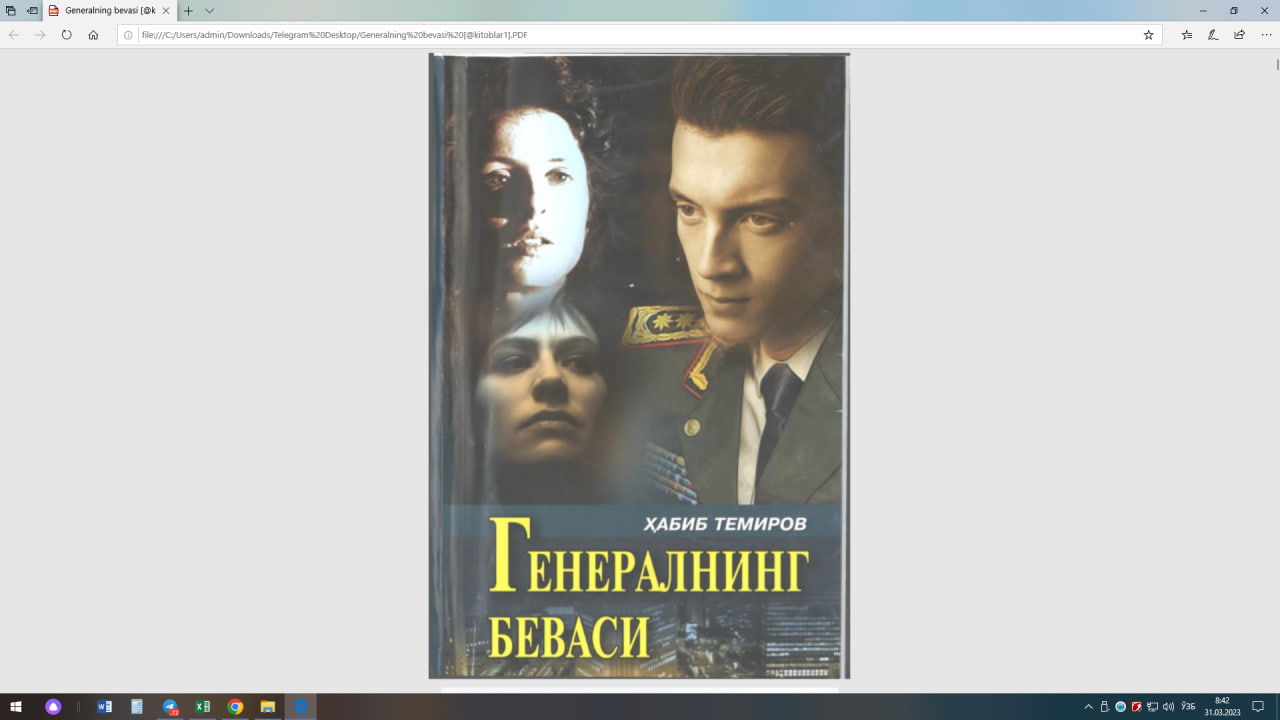1280x720 pixels.
Task: Open the Start menu
Action: click(x=16, y=707)
